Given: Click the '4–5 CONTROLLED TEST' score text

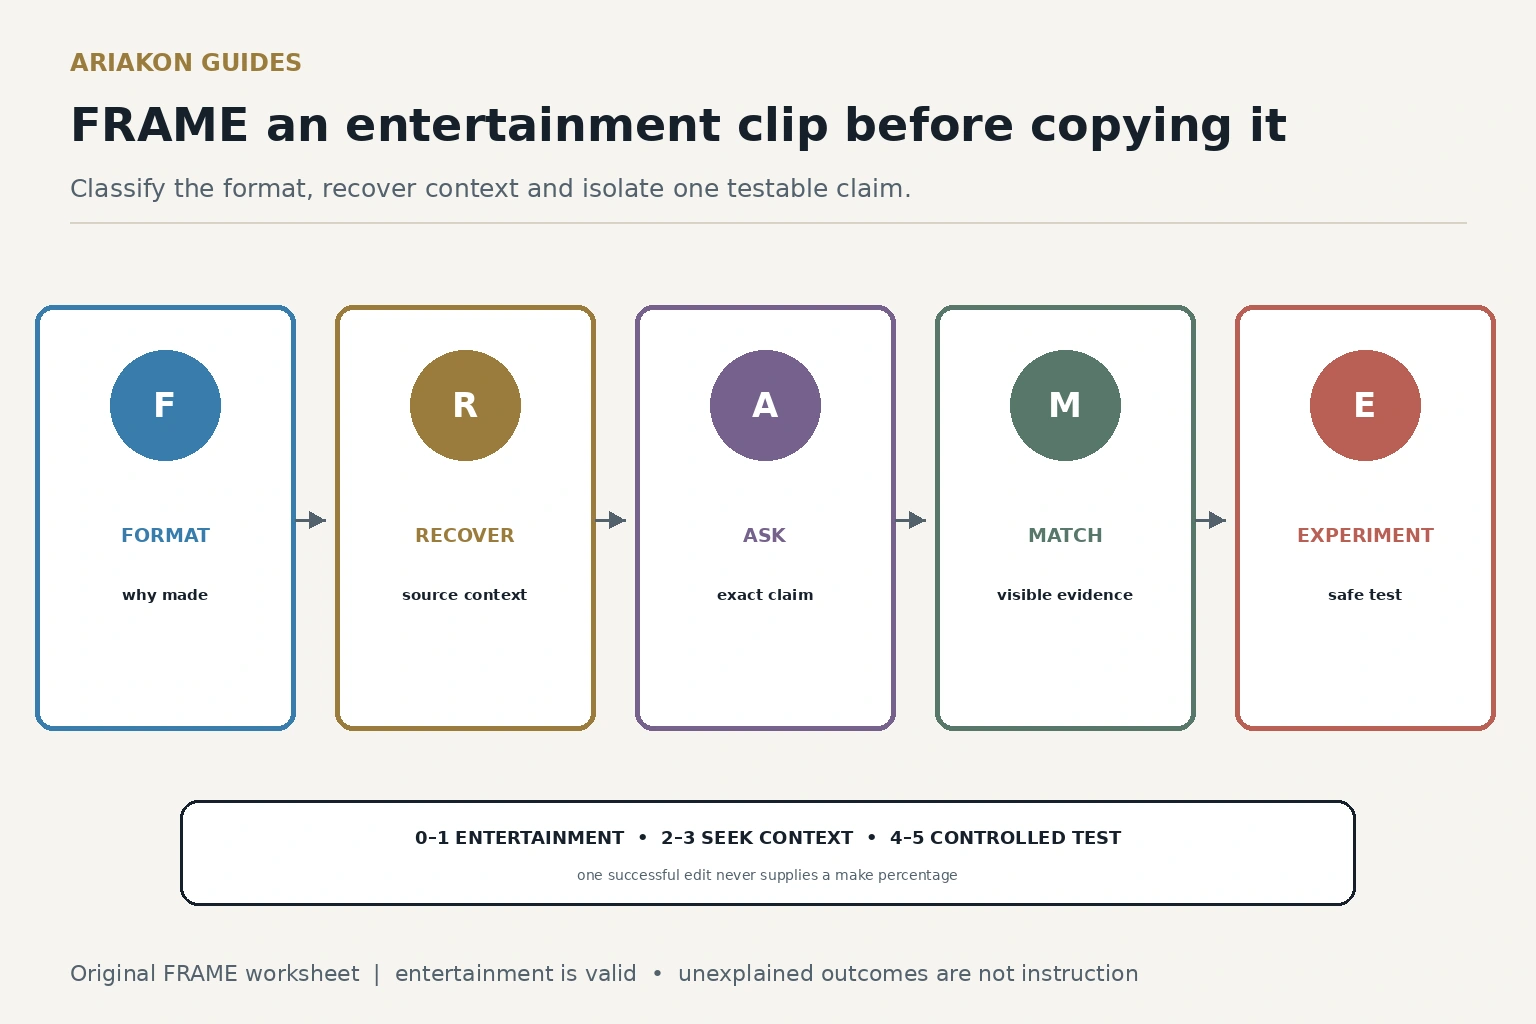Looking at the screenshot, I should tap(1006, 838).
